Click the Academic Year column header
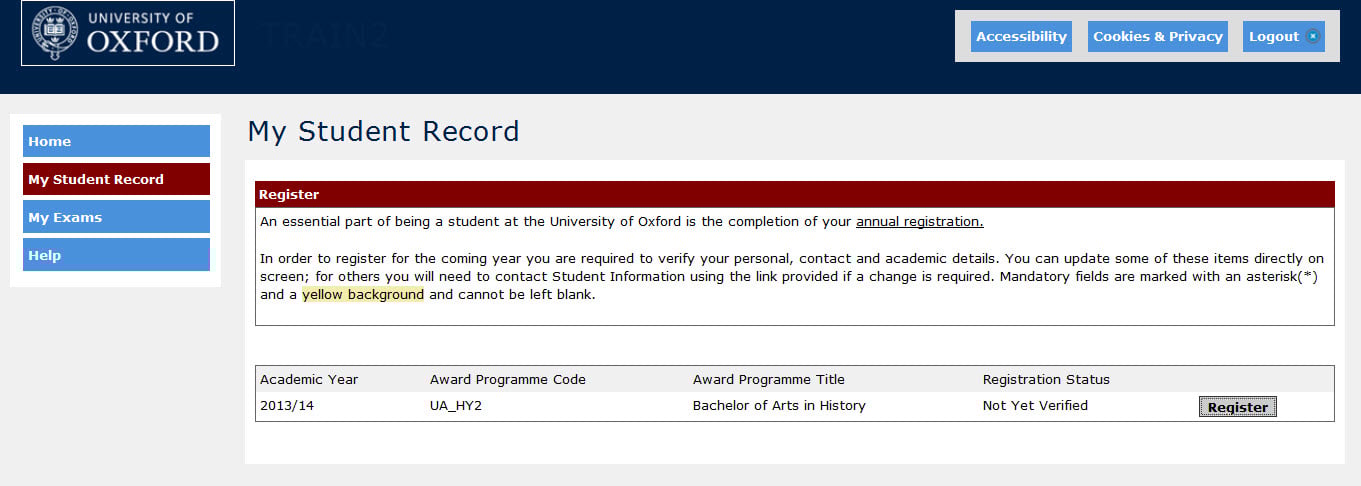The width and height of the screenshot is (1361, 486). (309, 380)
